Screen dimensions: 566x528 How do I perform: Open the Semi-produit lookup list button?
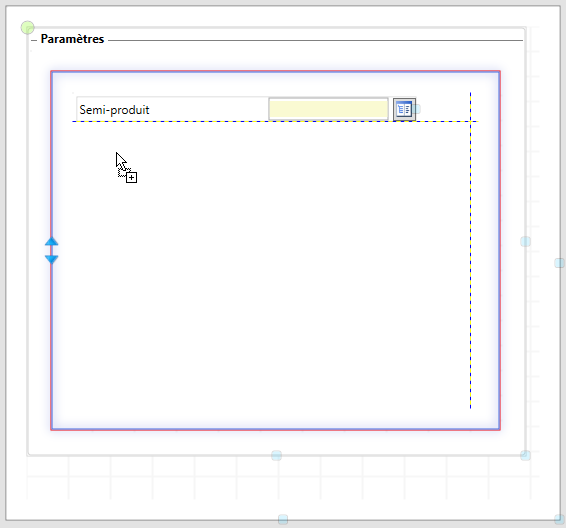pyautogui.click(x=404, y=109)
